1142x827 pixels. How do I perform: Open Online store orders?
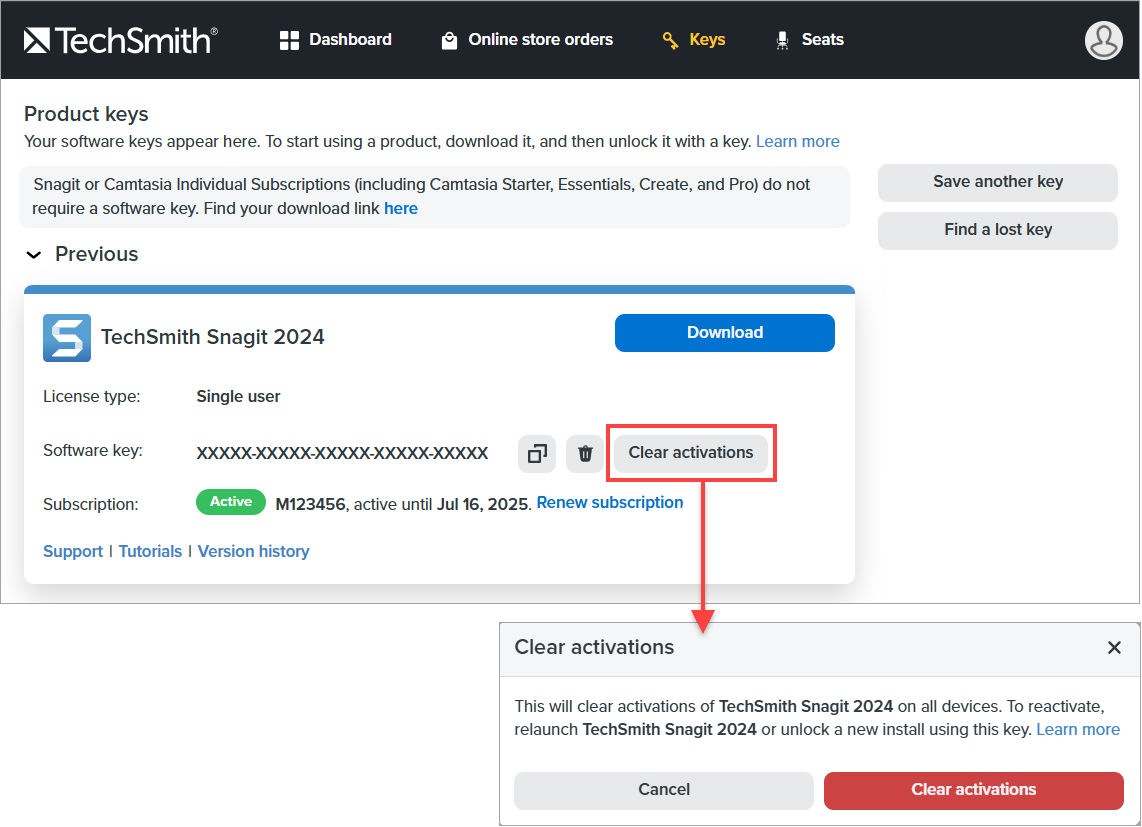pos(527,40)
